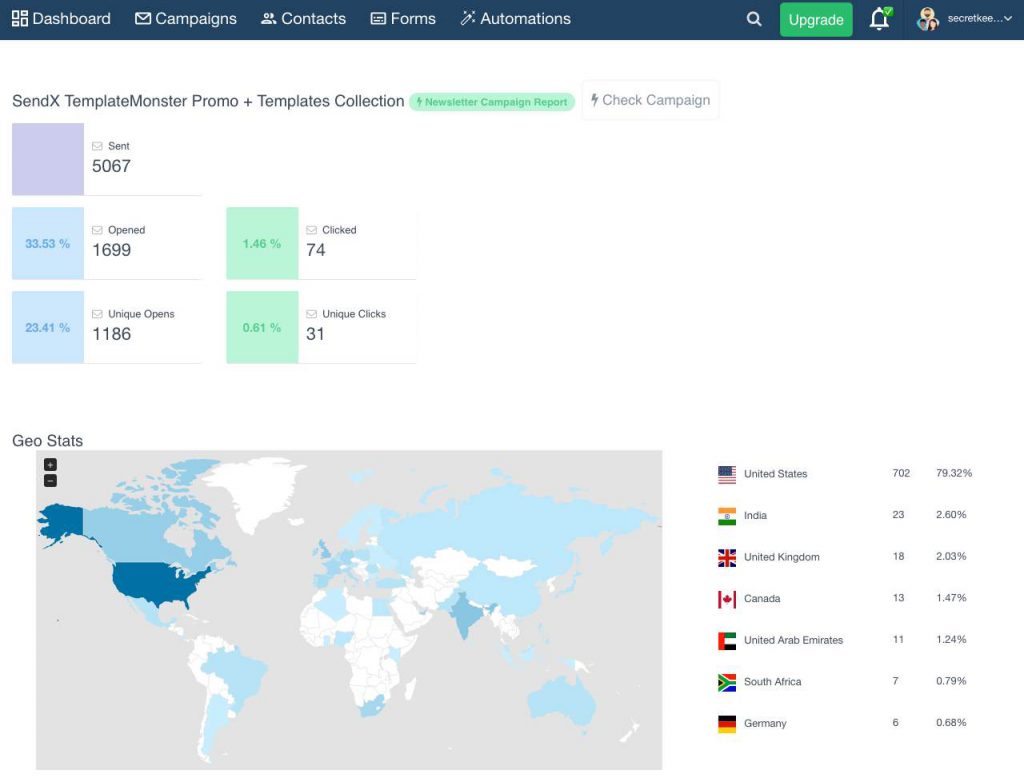Zoom in on the geo map
The height and width of the screenshot is (778, 1024).
click(x=50, y=464)
